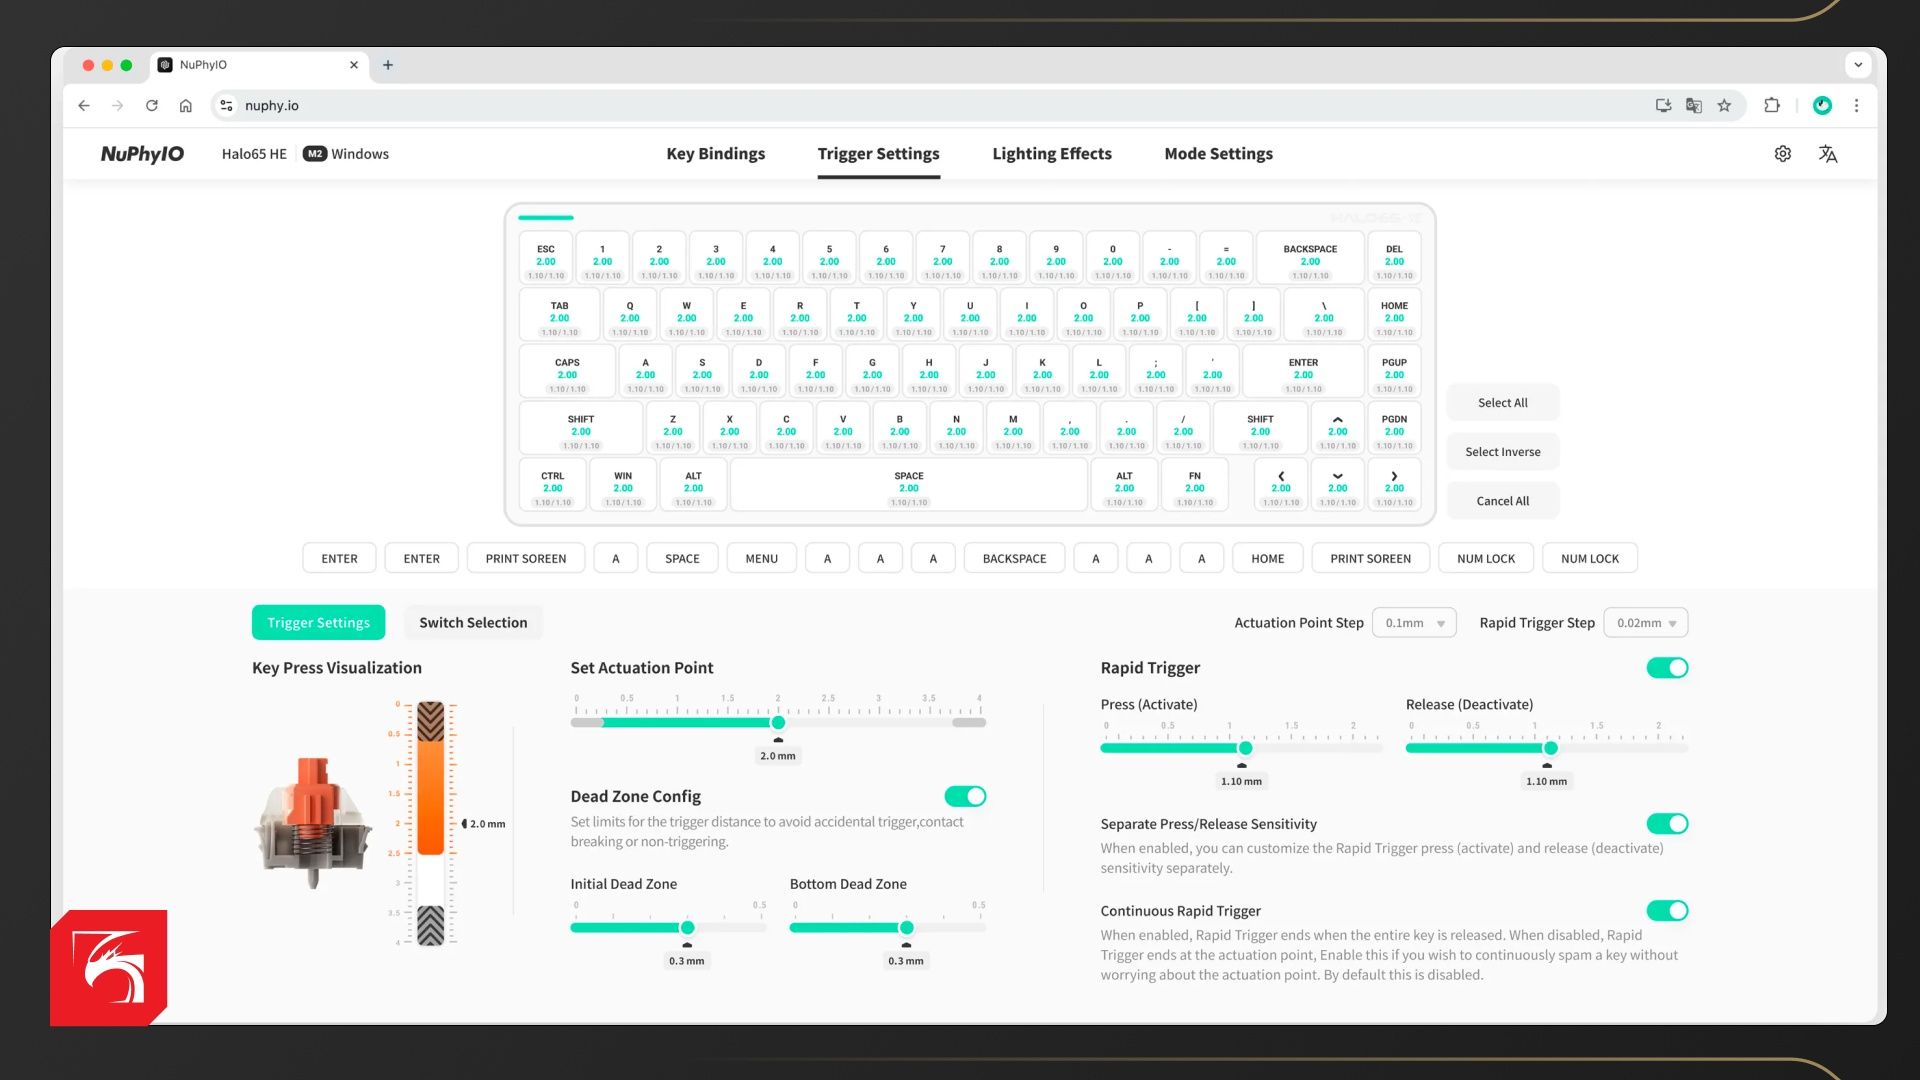Bookmark the page with the star icon
Screen dimensions: 1920x1080
point(1724,105)
